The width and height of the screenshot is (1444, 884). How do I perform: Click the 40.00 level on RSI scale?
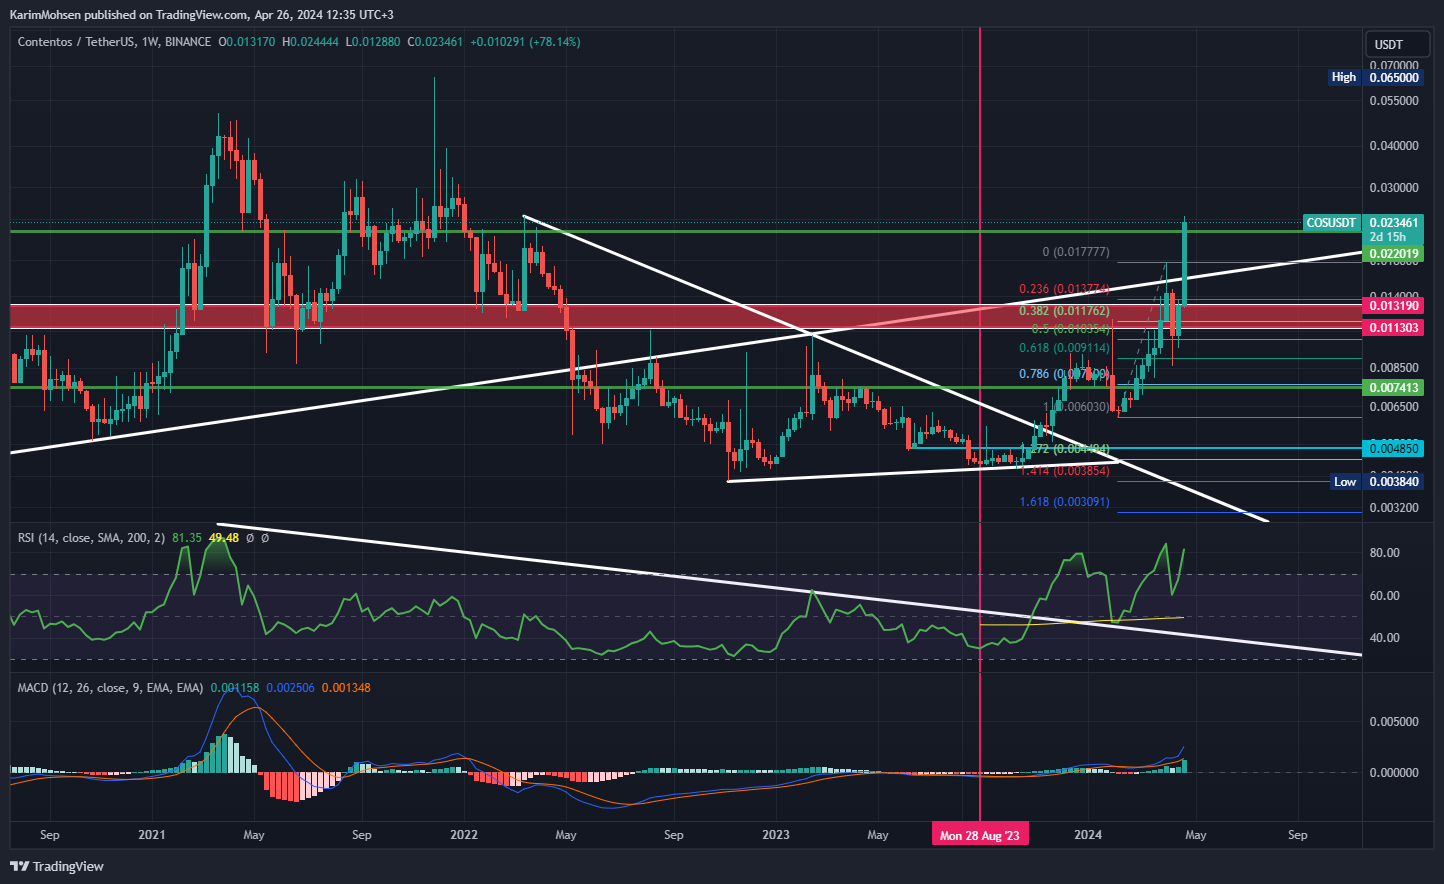(1384, 638)
